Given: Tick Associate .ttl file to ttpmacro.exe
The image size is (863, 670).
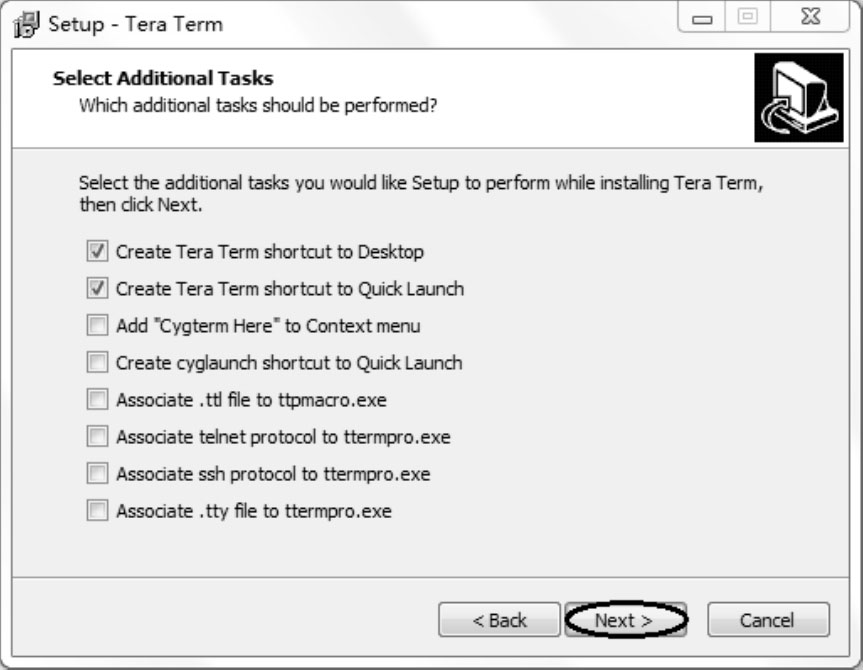Looking at the screenshot, I should [x=97, y=400].
